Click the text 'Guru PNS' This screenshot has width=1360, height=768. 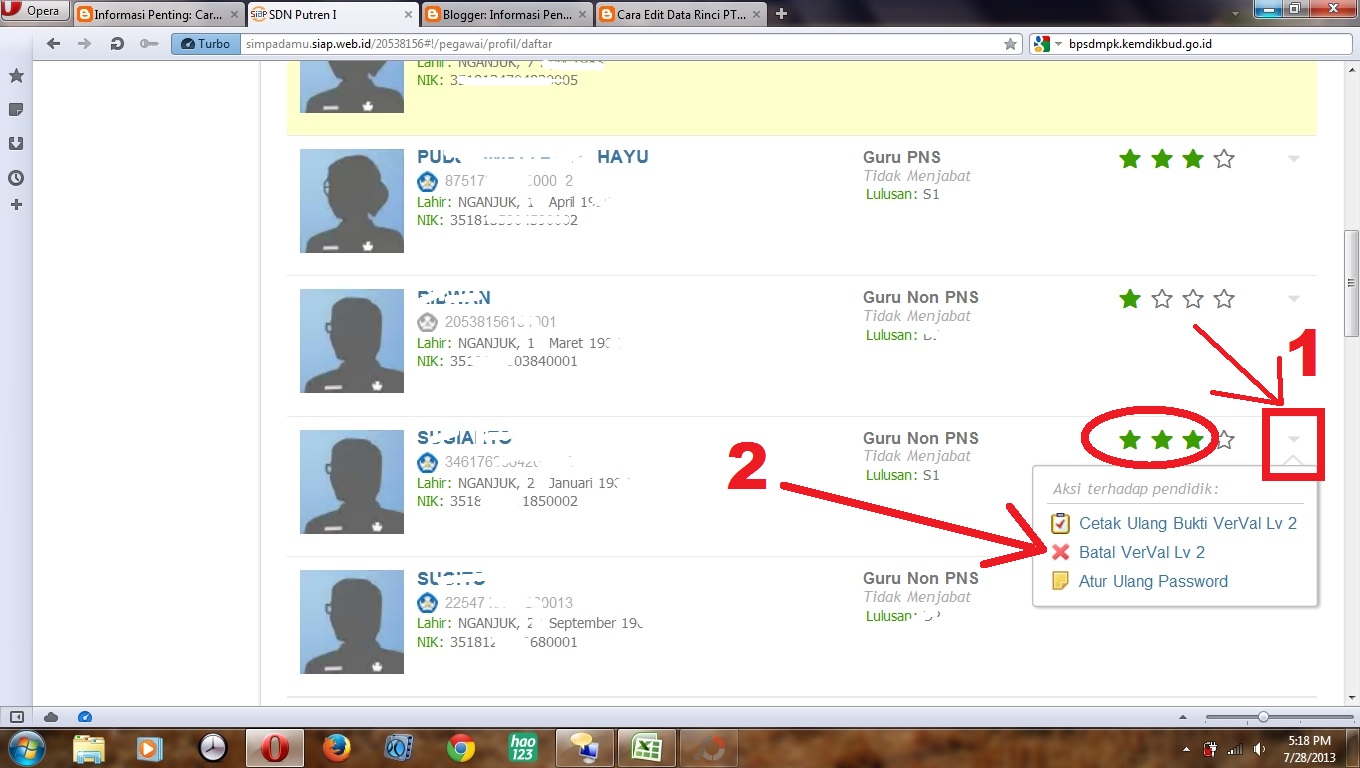(x=902, y=157)
